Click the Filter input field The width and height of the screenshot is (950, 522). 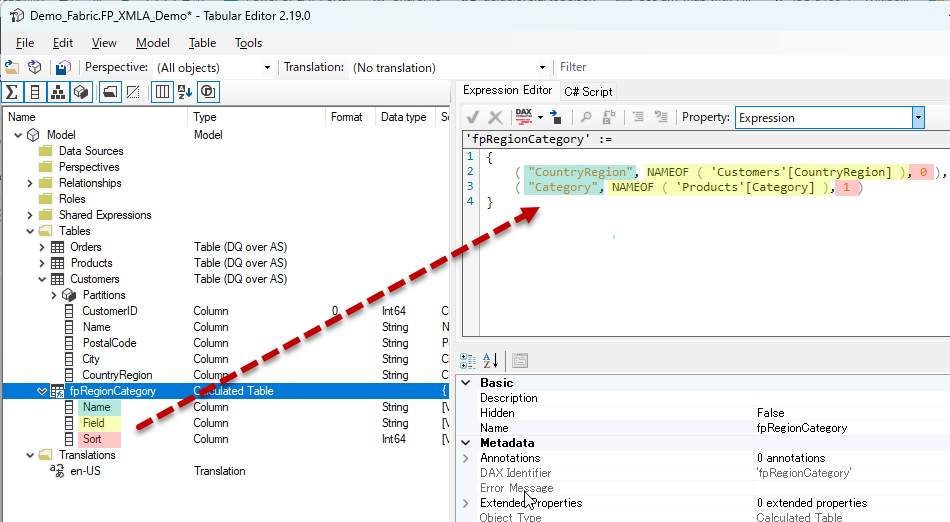click(x=751, y=67)
